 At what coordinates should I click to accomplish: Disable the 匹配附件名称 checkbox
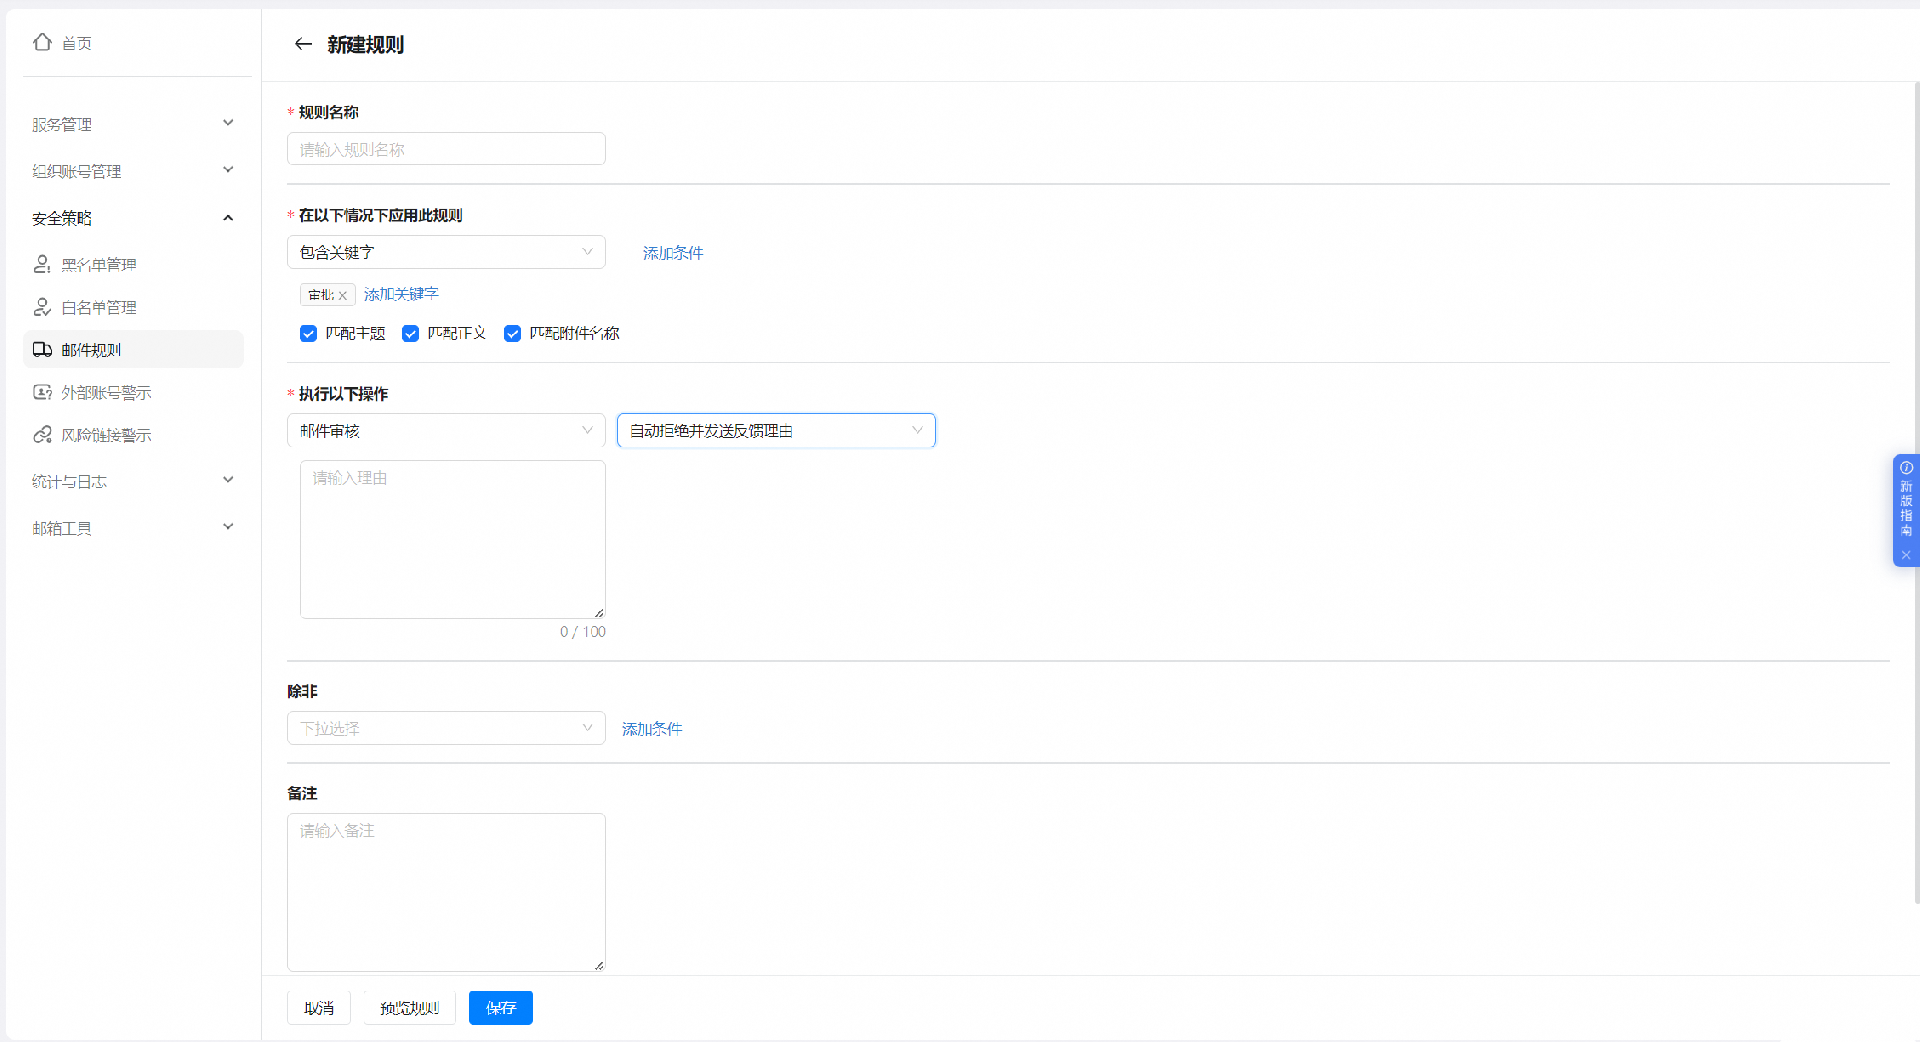tap(512, 333)
